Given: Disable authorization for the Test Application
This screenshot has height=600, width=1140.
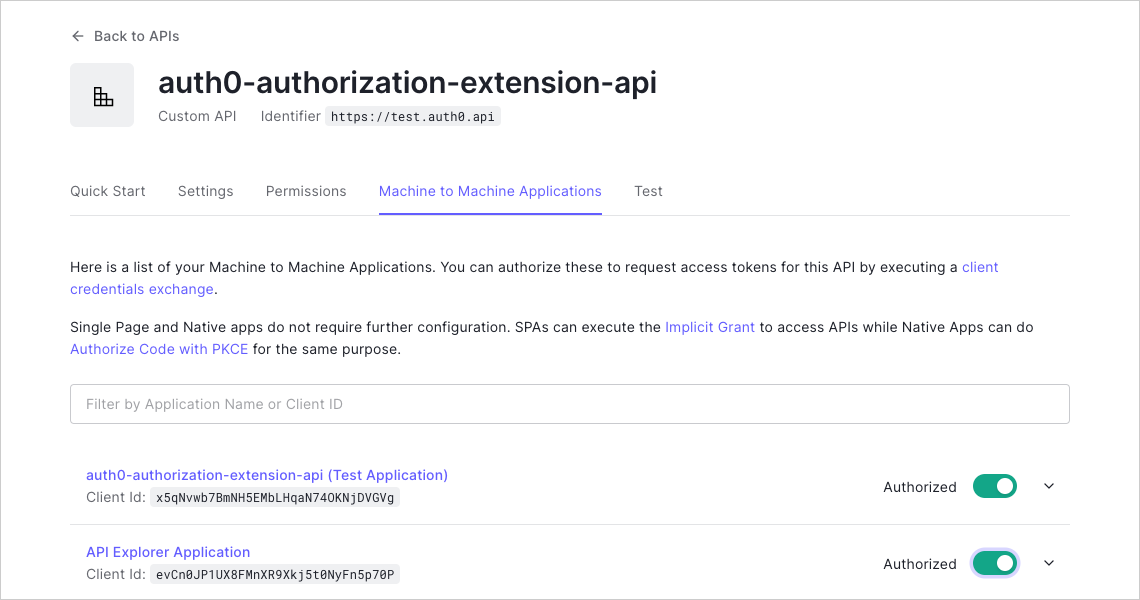Looking at the screenshot, I should [x=994, y=486].
